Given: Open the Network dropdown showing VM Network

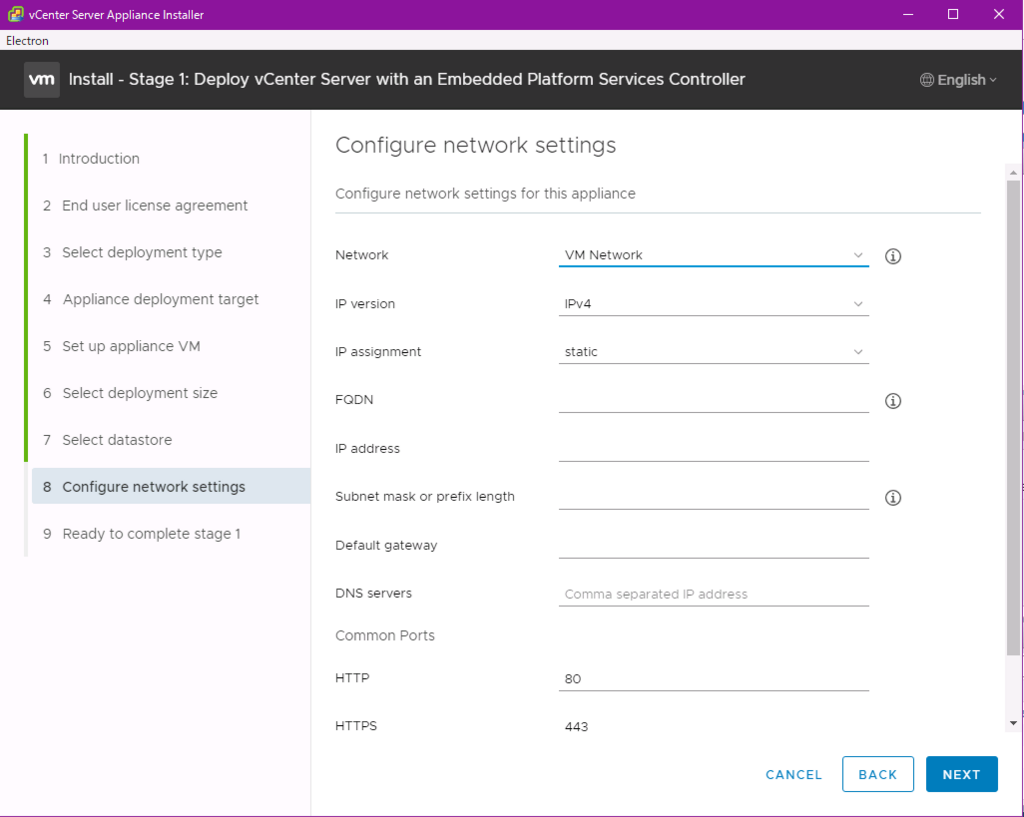Looking at the screenshot, I should (x=713, y=255).
